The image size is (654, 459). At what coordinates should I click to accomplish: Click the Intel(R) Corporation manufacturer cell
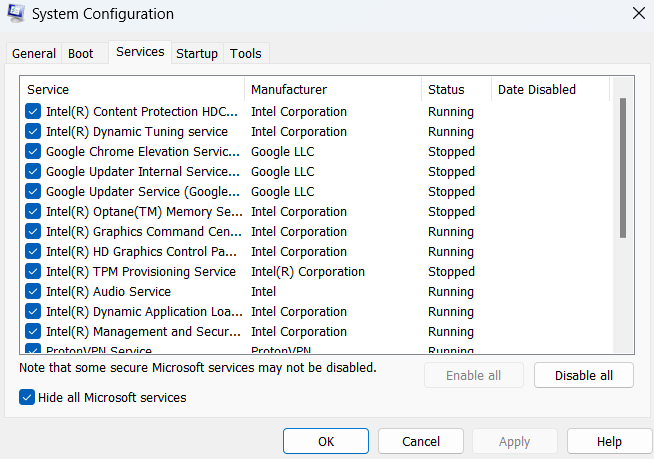(x=308, y=272)
